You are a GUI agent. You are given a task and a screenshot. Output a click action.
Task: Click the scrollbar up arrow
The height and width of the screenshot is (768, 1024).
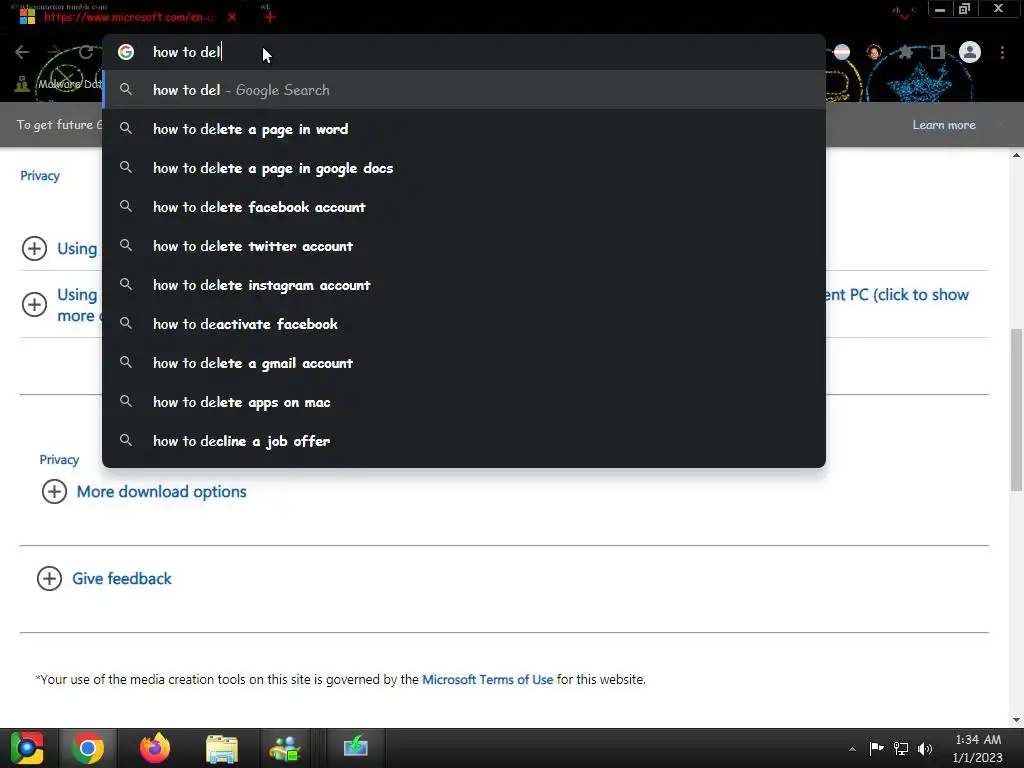1016,155
